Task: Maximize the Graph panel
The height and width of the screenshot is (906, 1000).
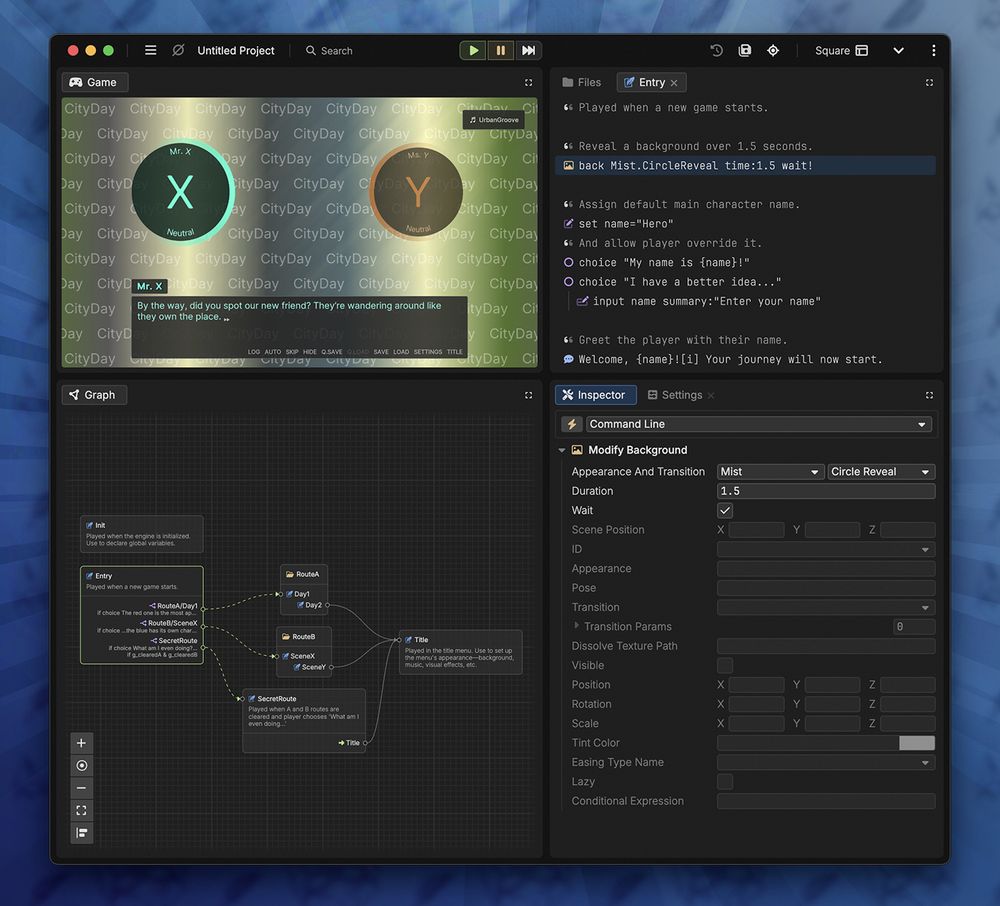Action: point(529,395)
